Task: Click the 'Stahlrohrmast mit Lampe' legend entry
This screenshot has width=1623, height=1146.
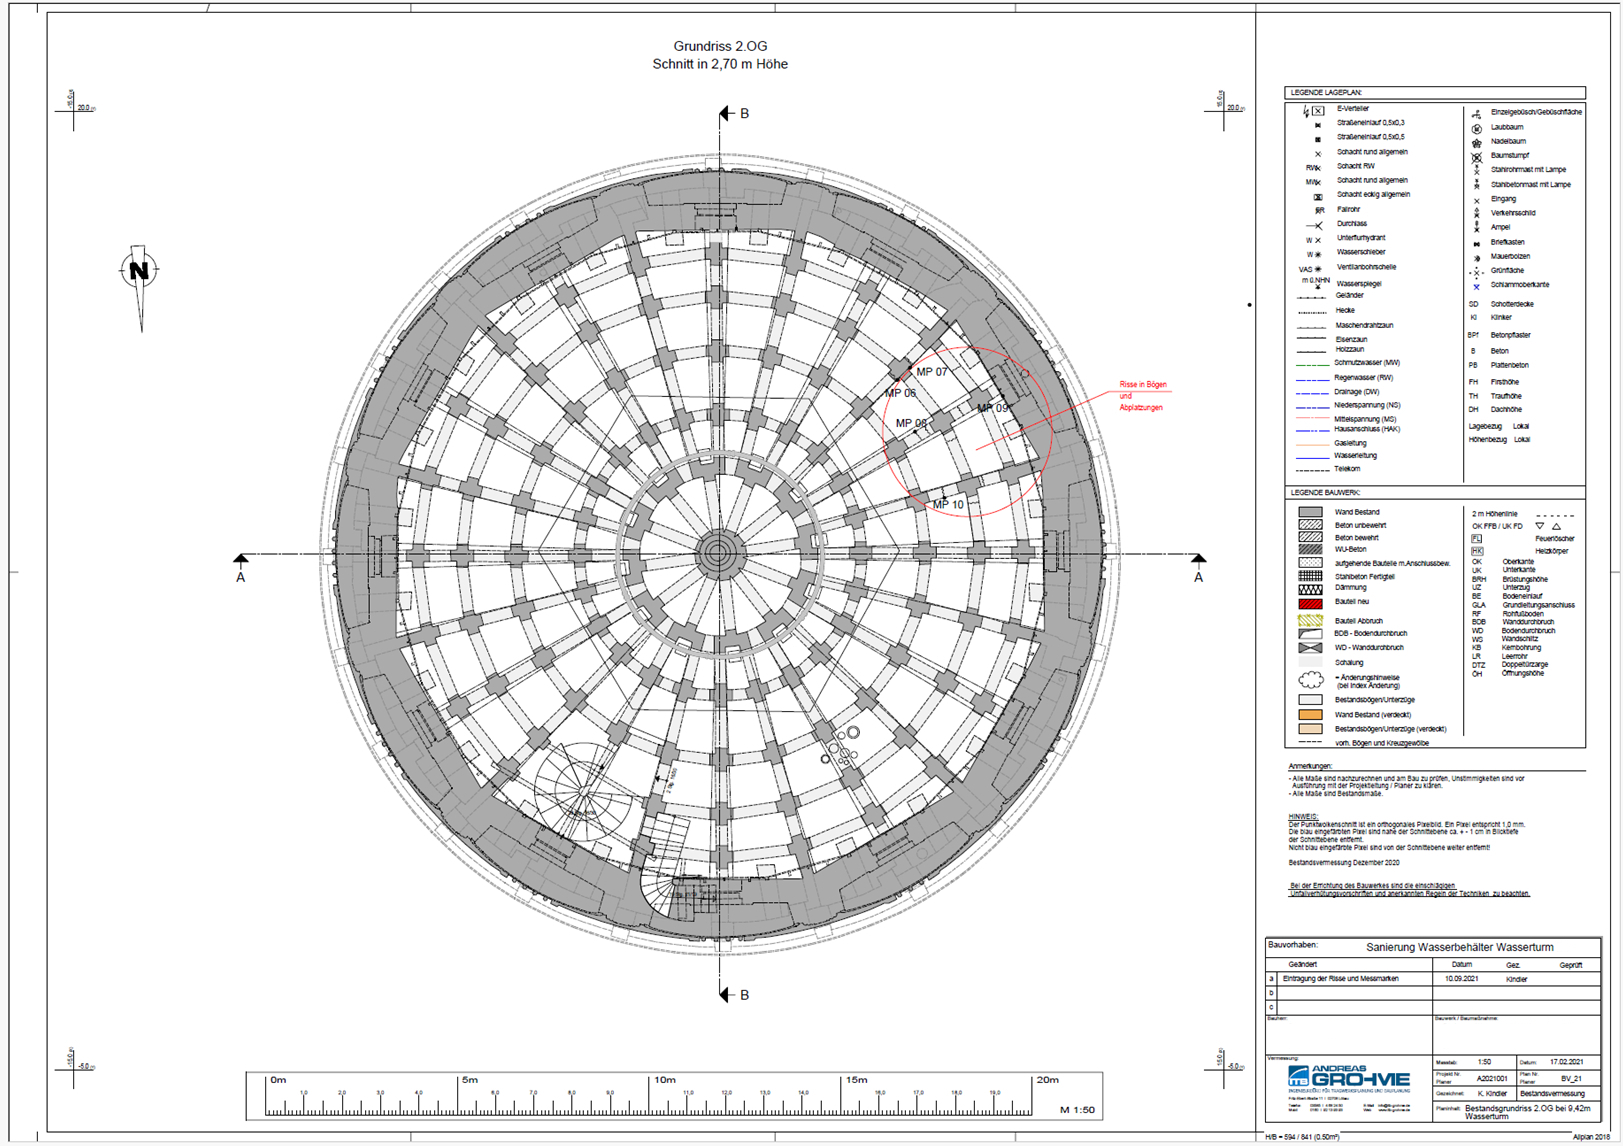Action: point(1528,170)
